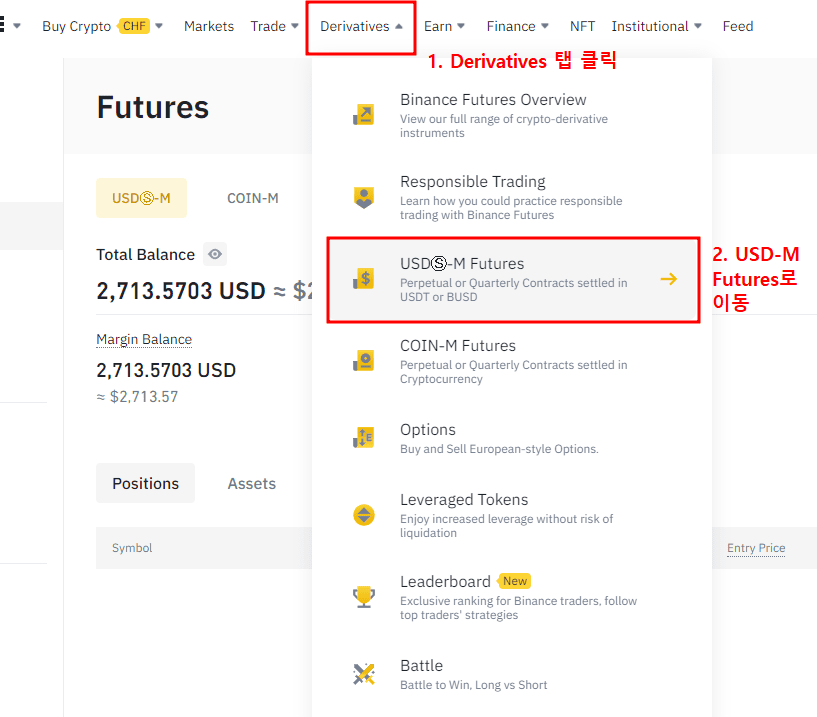Switch to the COIN-M wallet tab

click(x=253, y=198)
